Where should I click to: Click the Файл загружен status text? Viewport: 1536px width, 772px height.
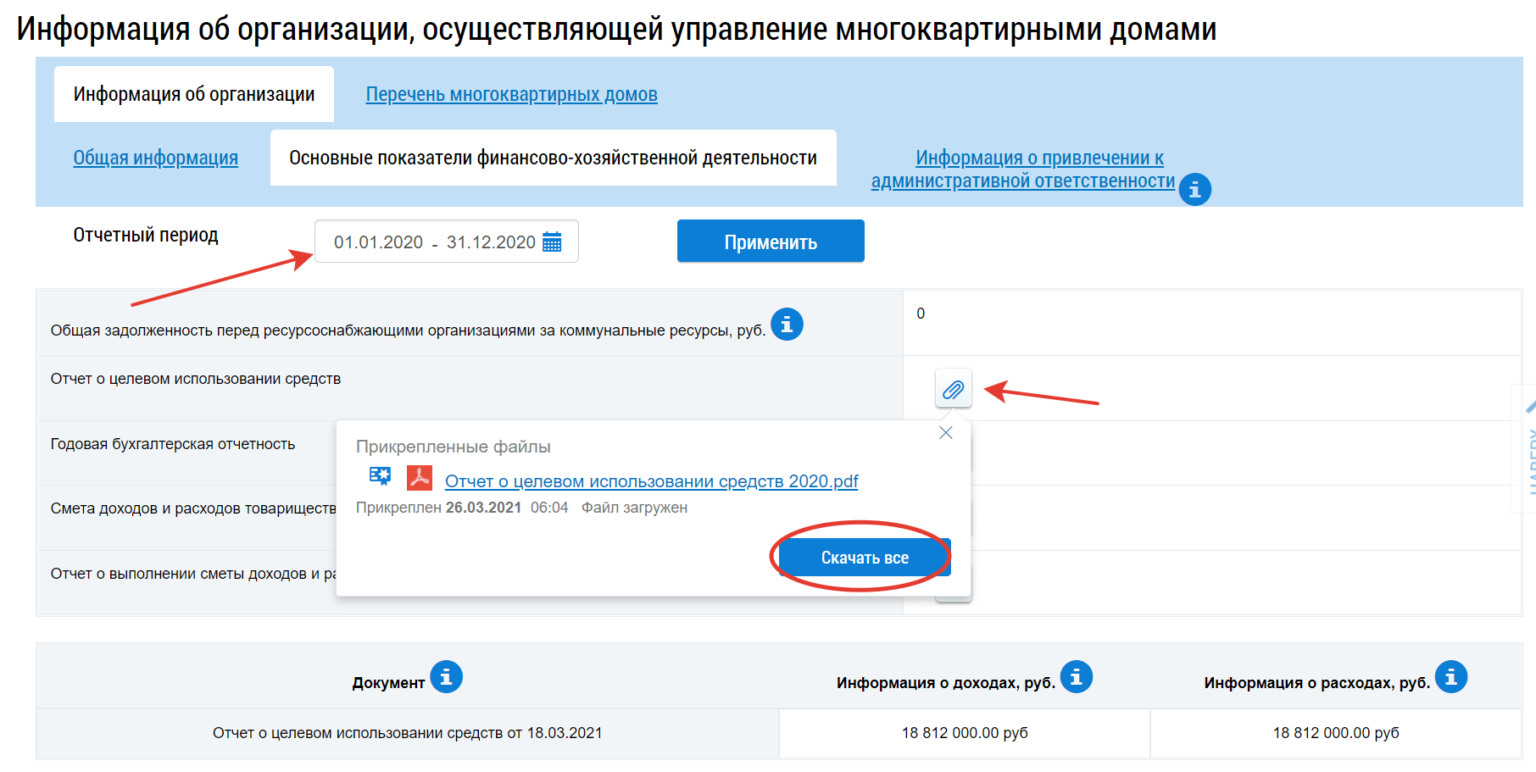pos(635,508)
